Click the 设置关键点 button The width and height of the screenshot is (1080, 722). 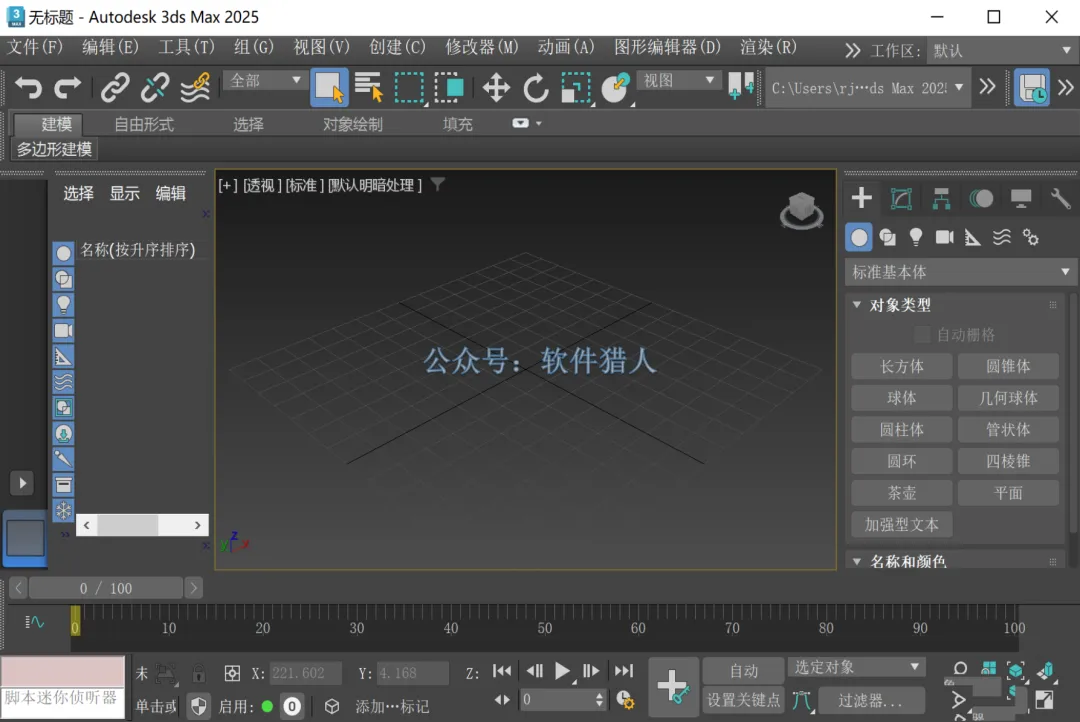[x=744, y=700]
